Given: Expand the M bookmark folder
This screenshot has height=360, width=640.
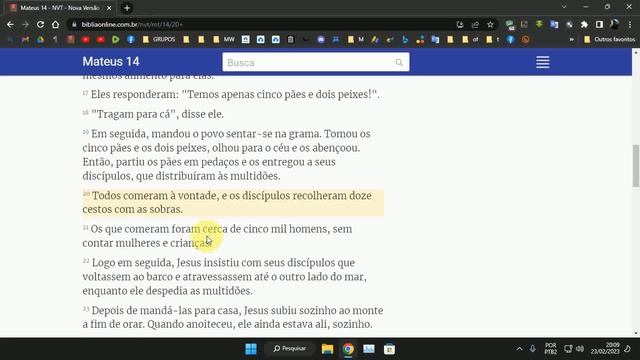Looking at the screenshot, I should (x=356, y=40).
